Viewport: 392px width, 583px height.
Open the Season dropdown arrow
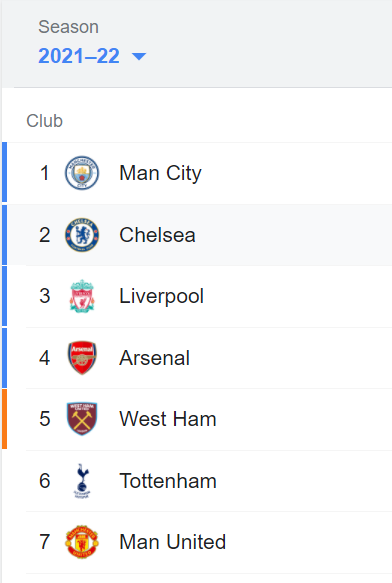[x=139, y=57]
